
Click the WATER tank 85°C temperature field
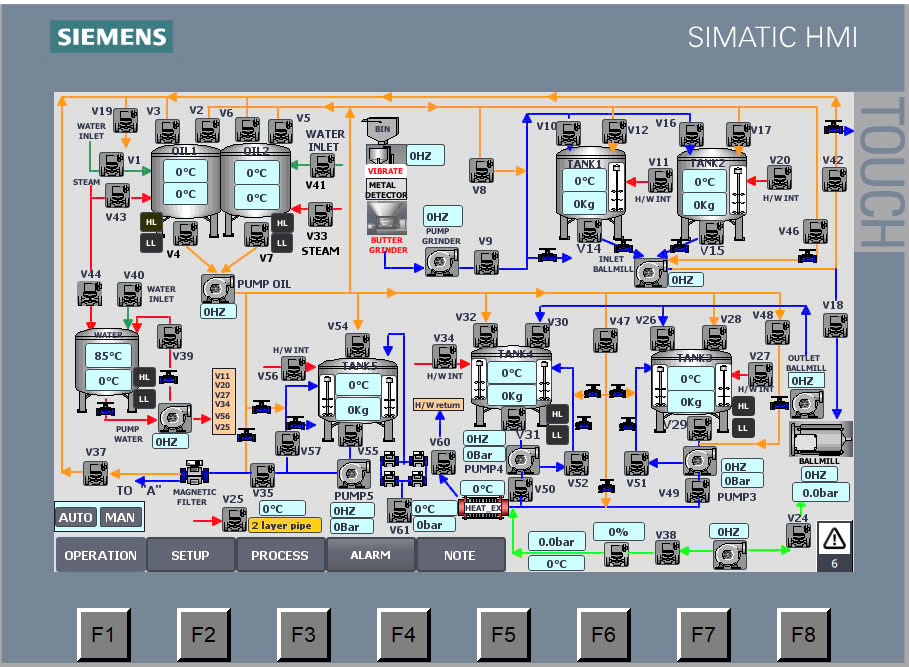tap(108, 355)
